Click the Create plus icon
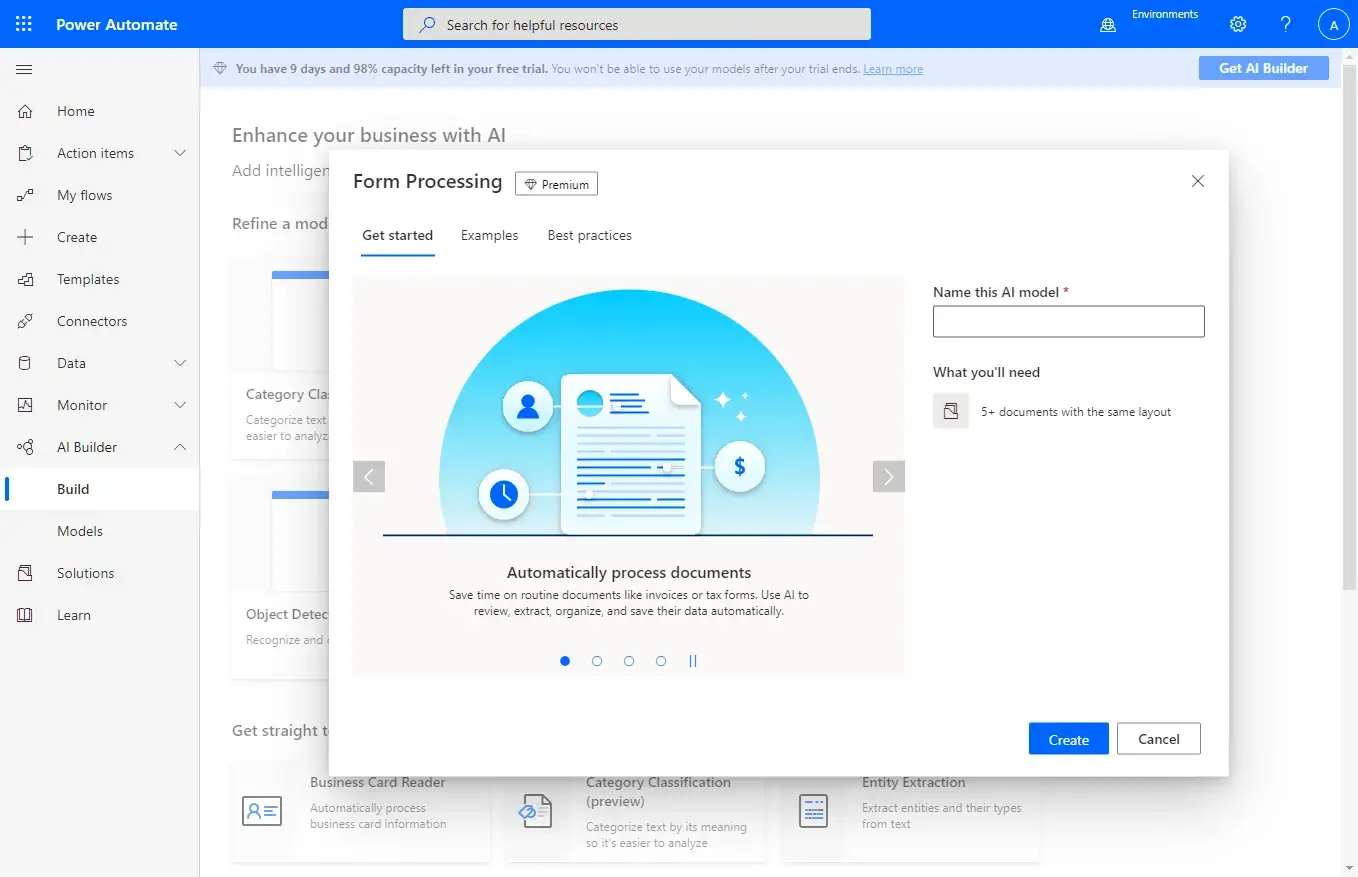The image size is (1358, 877). tap(26, 237)
